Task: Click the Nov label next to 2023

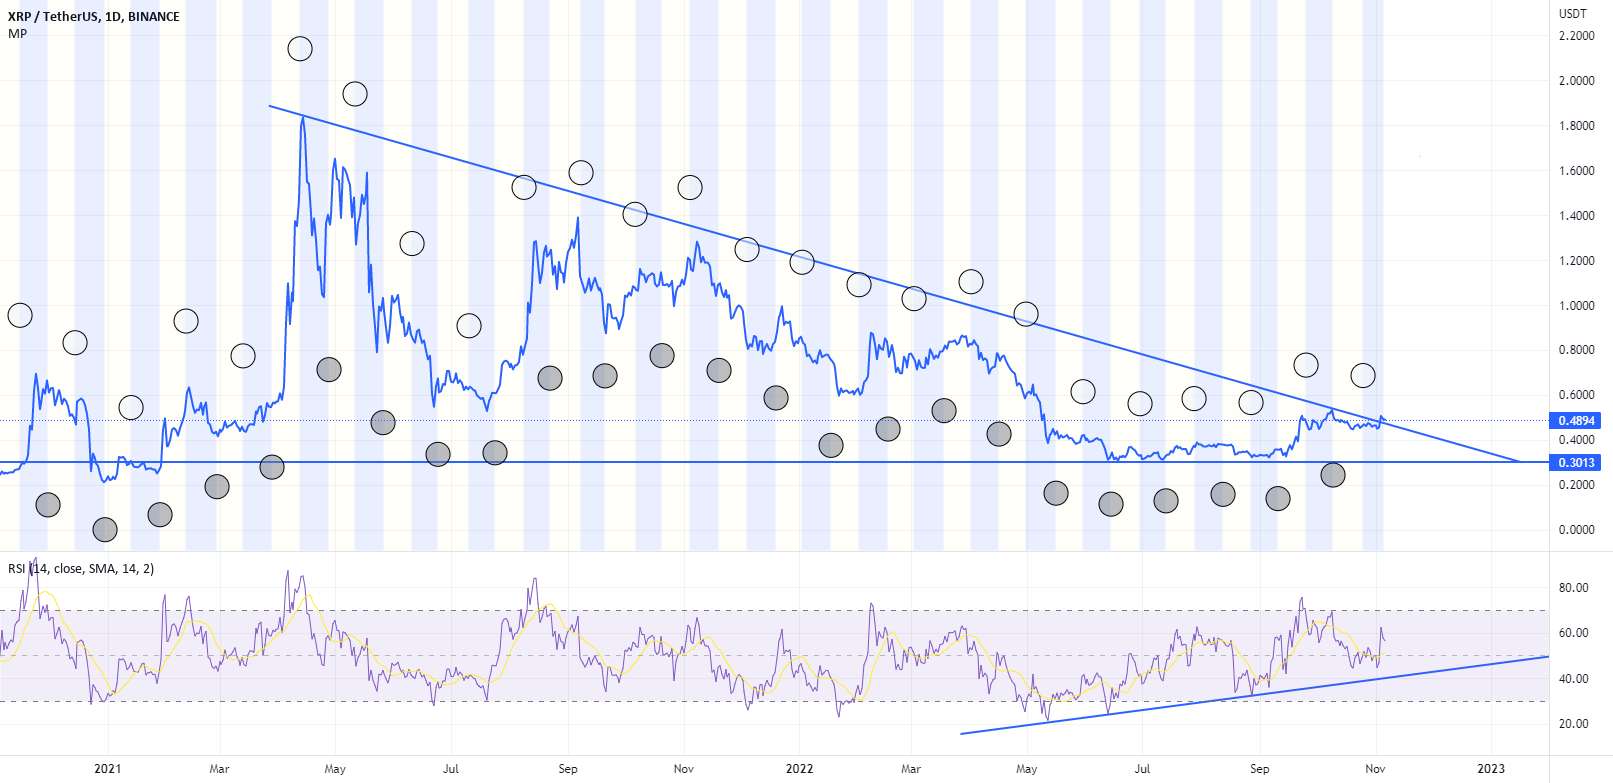Action: pyautogui.click(x=1375, y=769)
